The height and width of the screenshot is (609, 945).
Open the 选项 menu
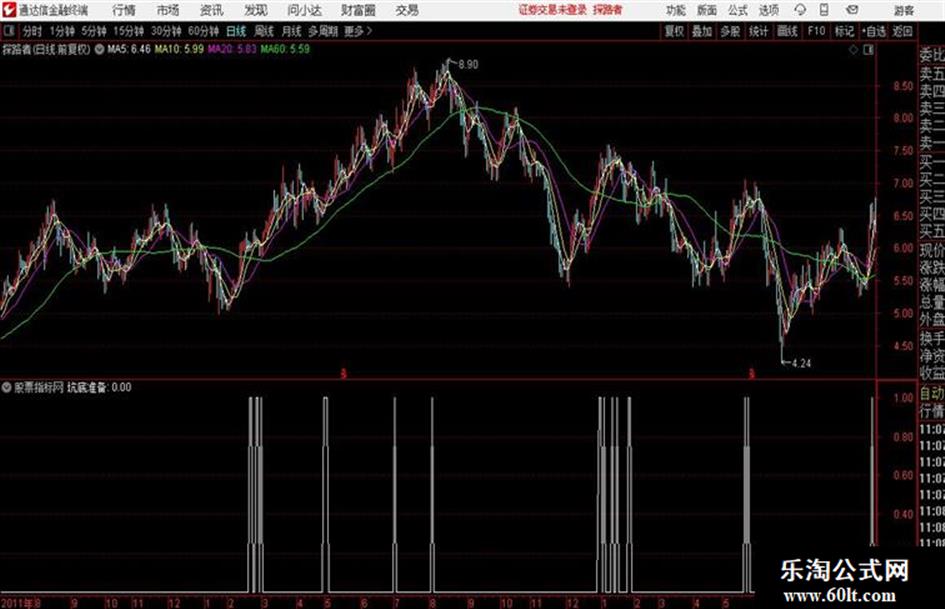pos(768,10)
